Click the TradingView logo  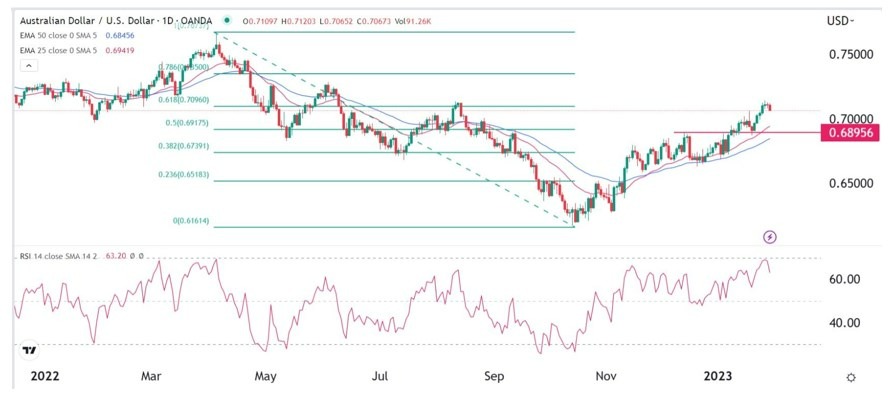[x=29, y=350]
